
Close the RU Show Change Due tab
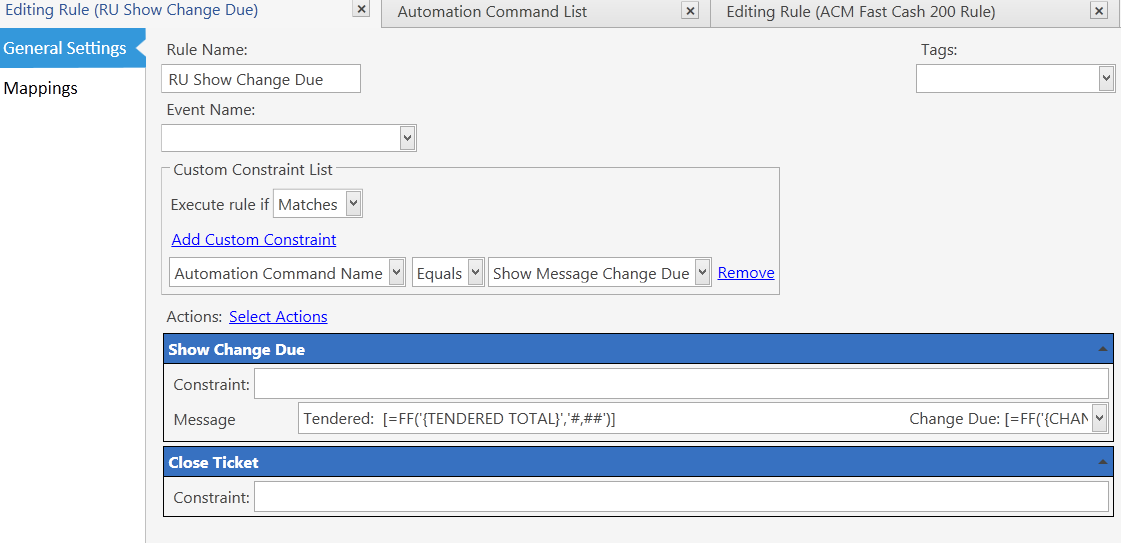pyautogui.click(x=362, y=10)
